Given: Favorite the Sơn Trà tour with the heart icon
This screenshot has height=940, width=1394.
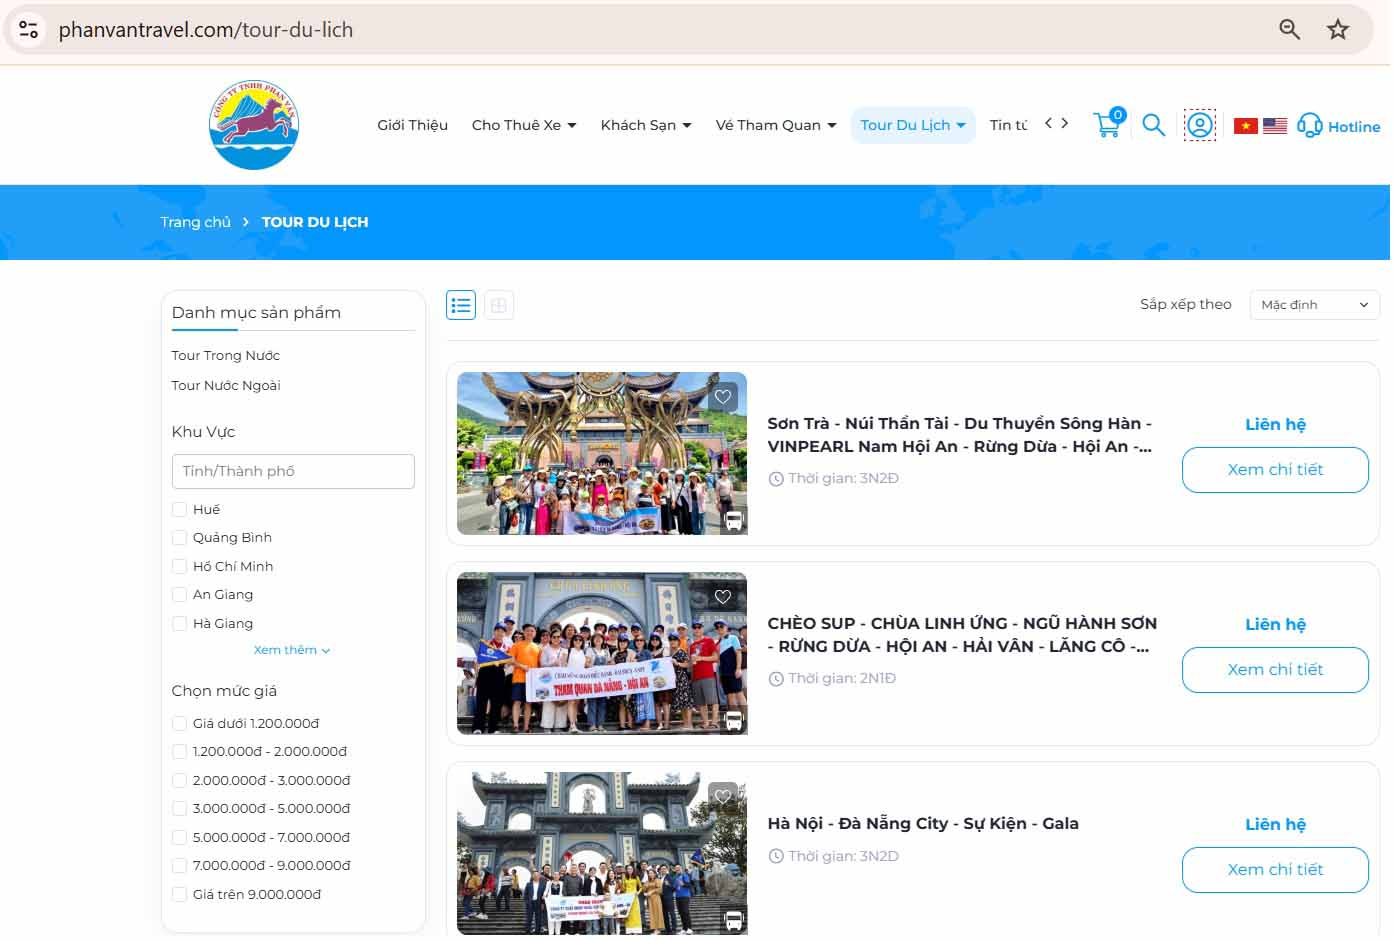Looking at the screenshot, I should tap(724, 397).
